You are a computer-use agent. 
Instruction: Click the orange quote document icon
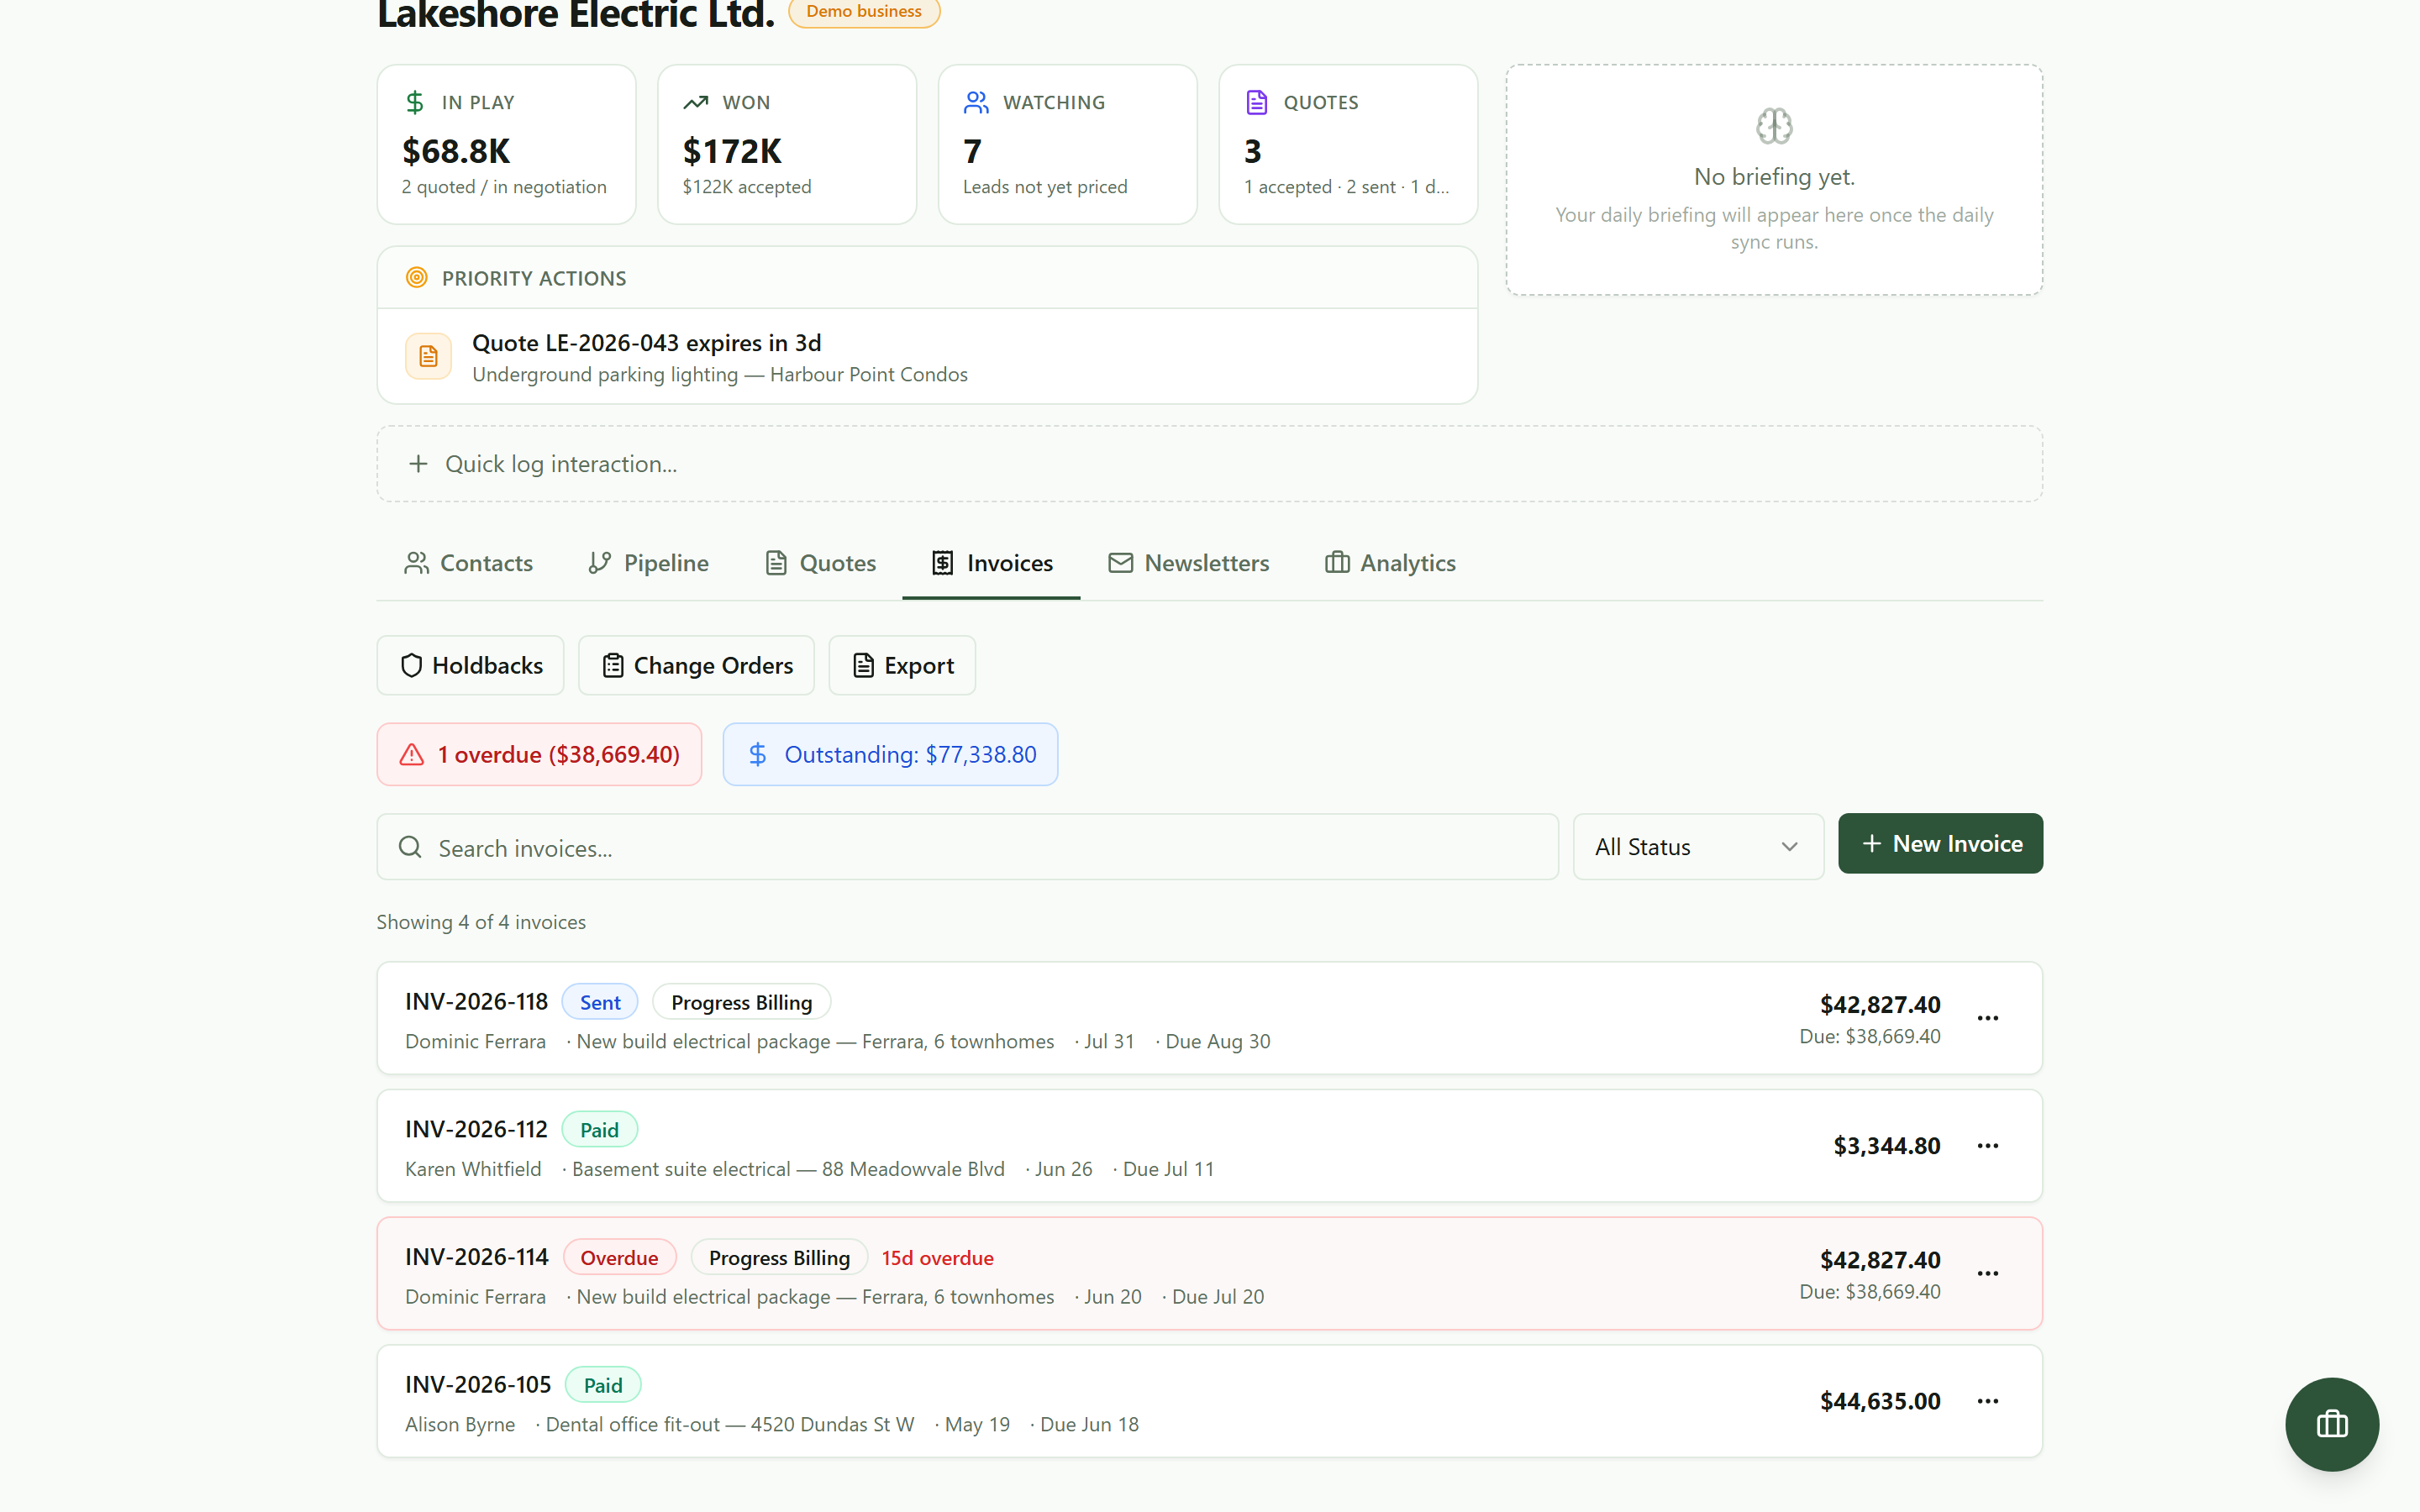(428, 356)
